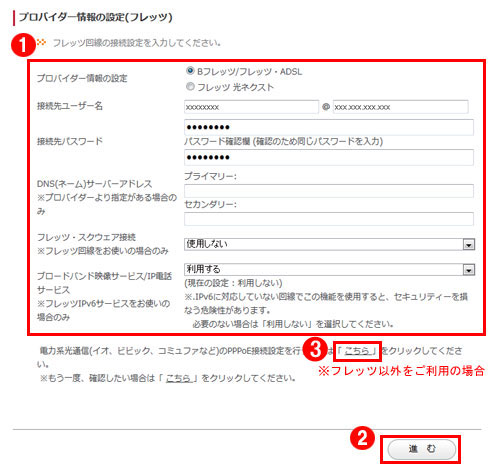Click the domain field after the @ sign
Image resolution: width=500 pixels, height=466 pixels.
[x=401, y=107]
